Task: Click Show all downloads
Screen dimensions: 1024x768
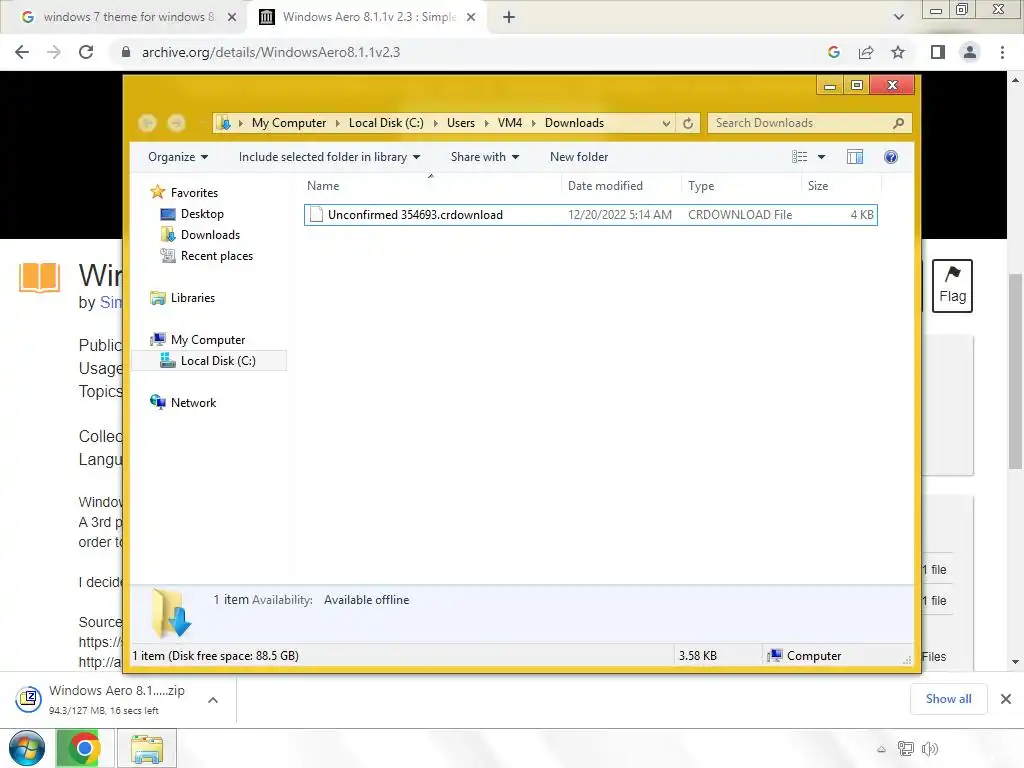Action: [948, 699]
